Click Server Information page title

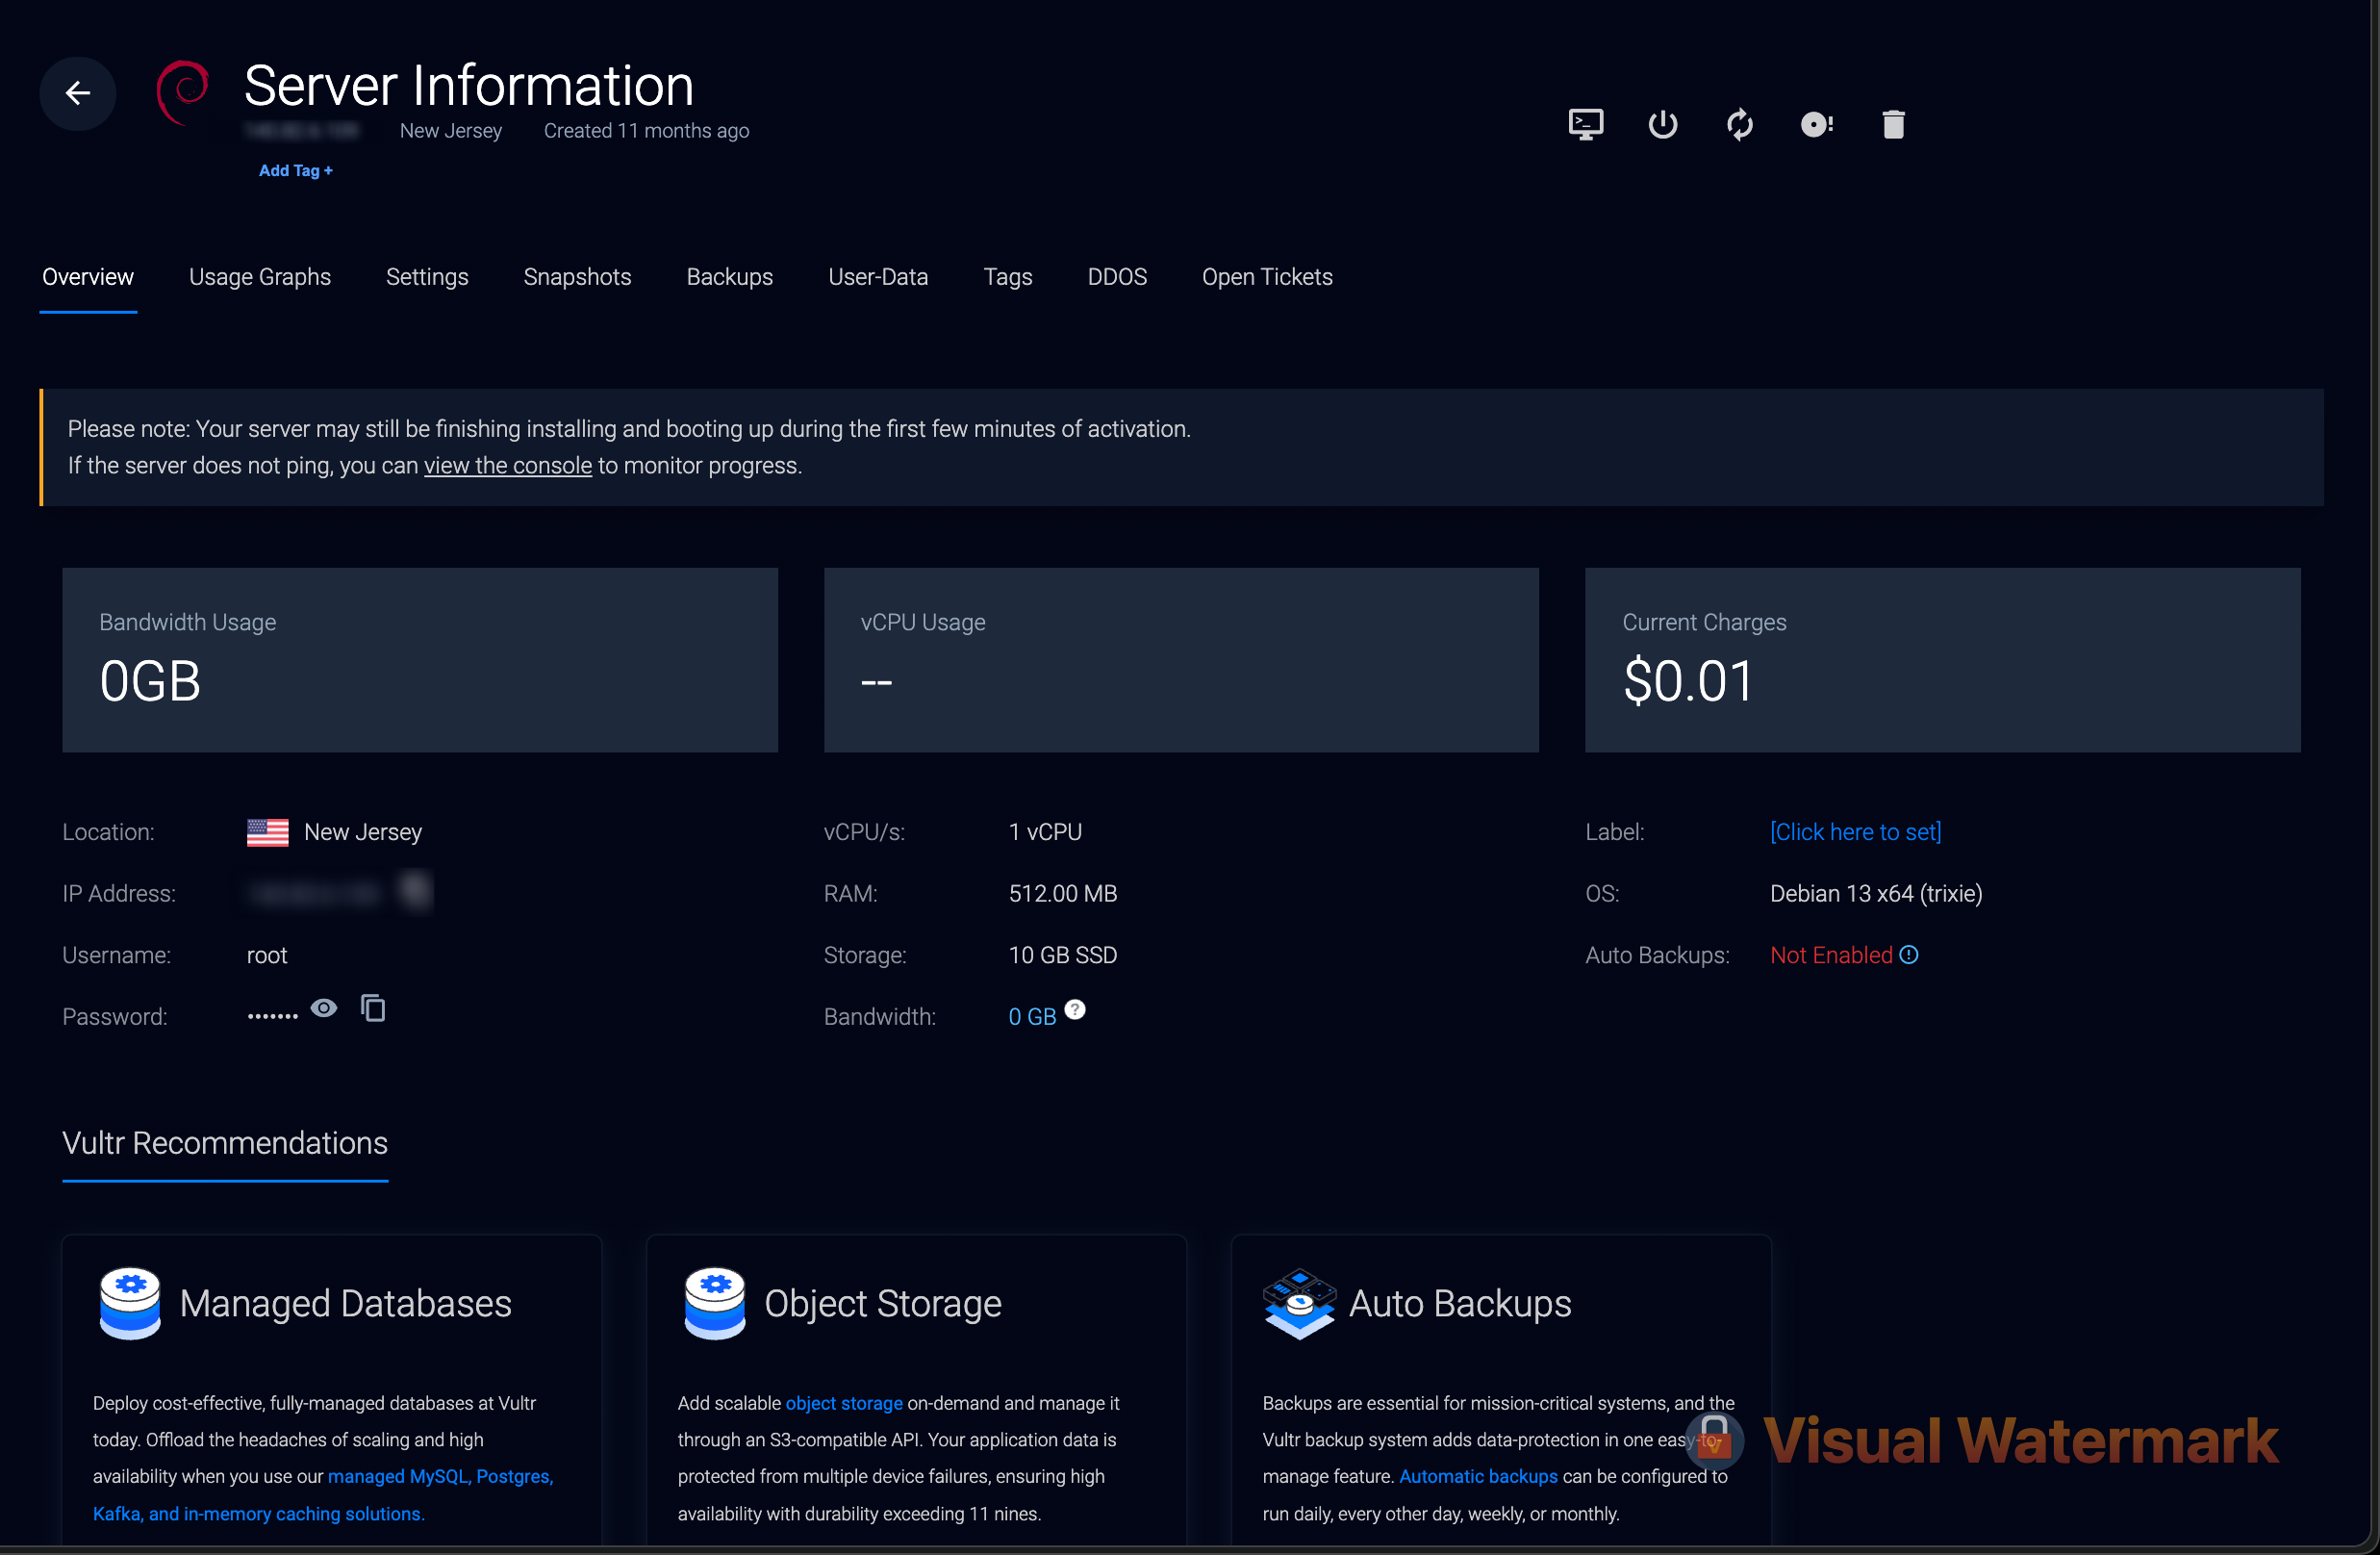point(469,85)
